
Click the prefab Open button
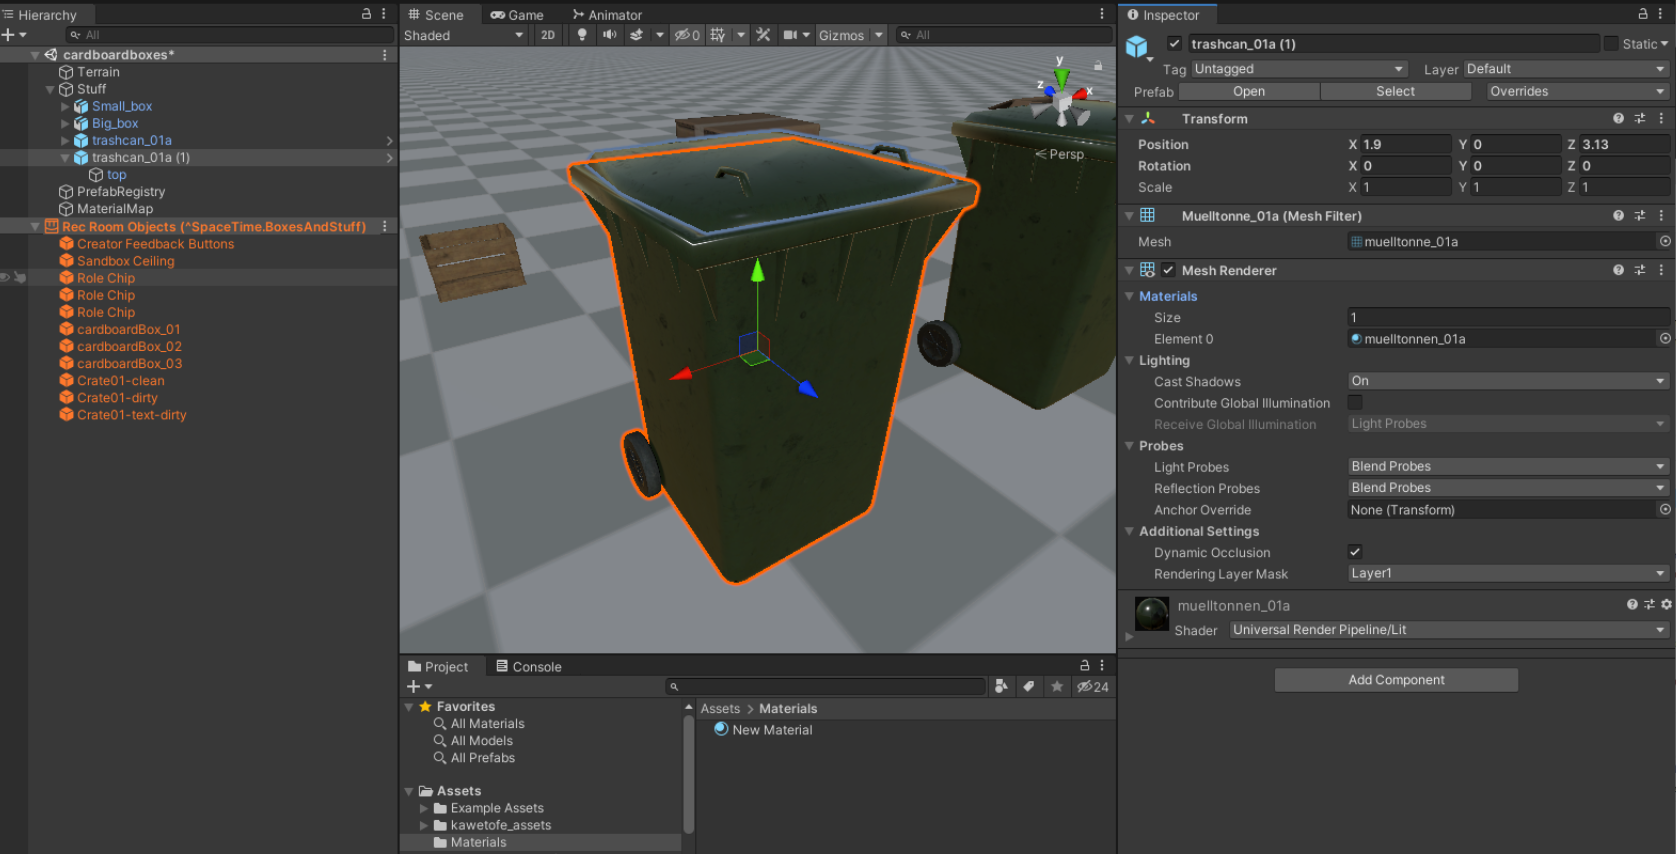coord(1248,91)
